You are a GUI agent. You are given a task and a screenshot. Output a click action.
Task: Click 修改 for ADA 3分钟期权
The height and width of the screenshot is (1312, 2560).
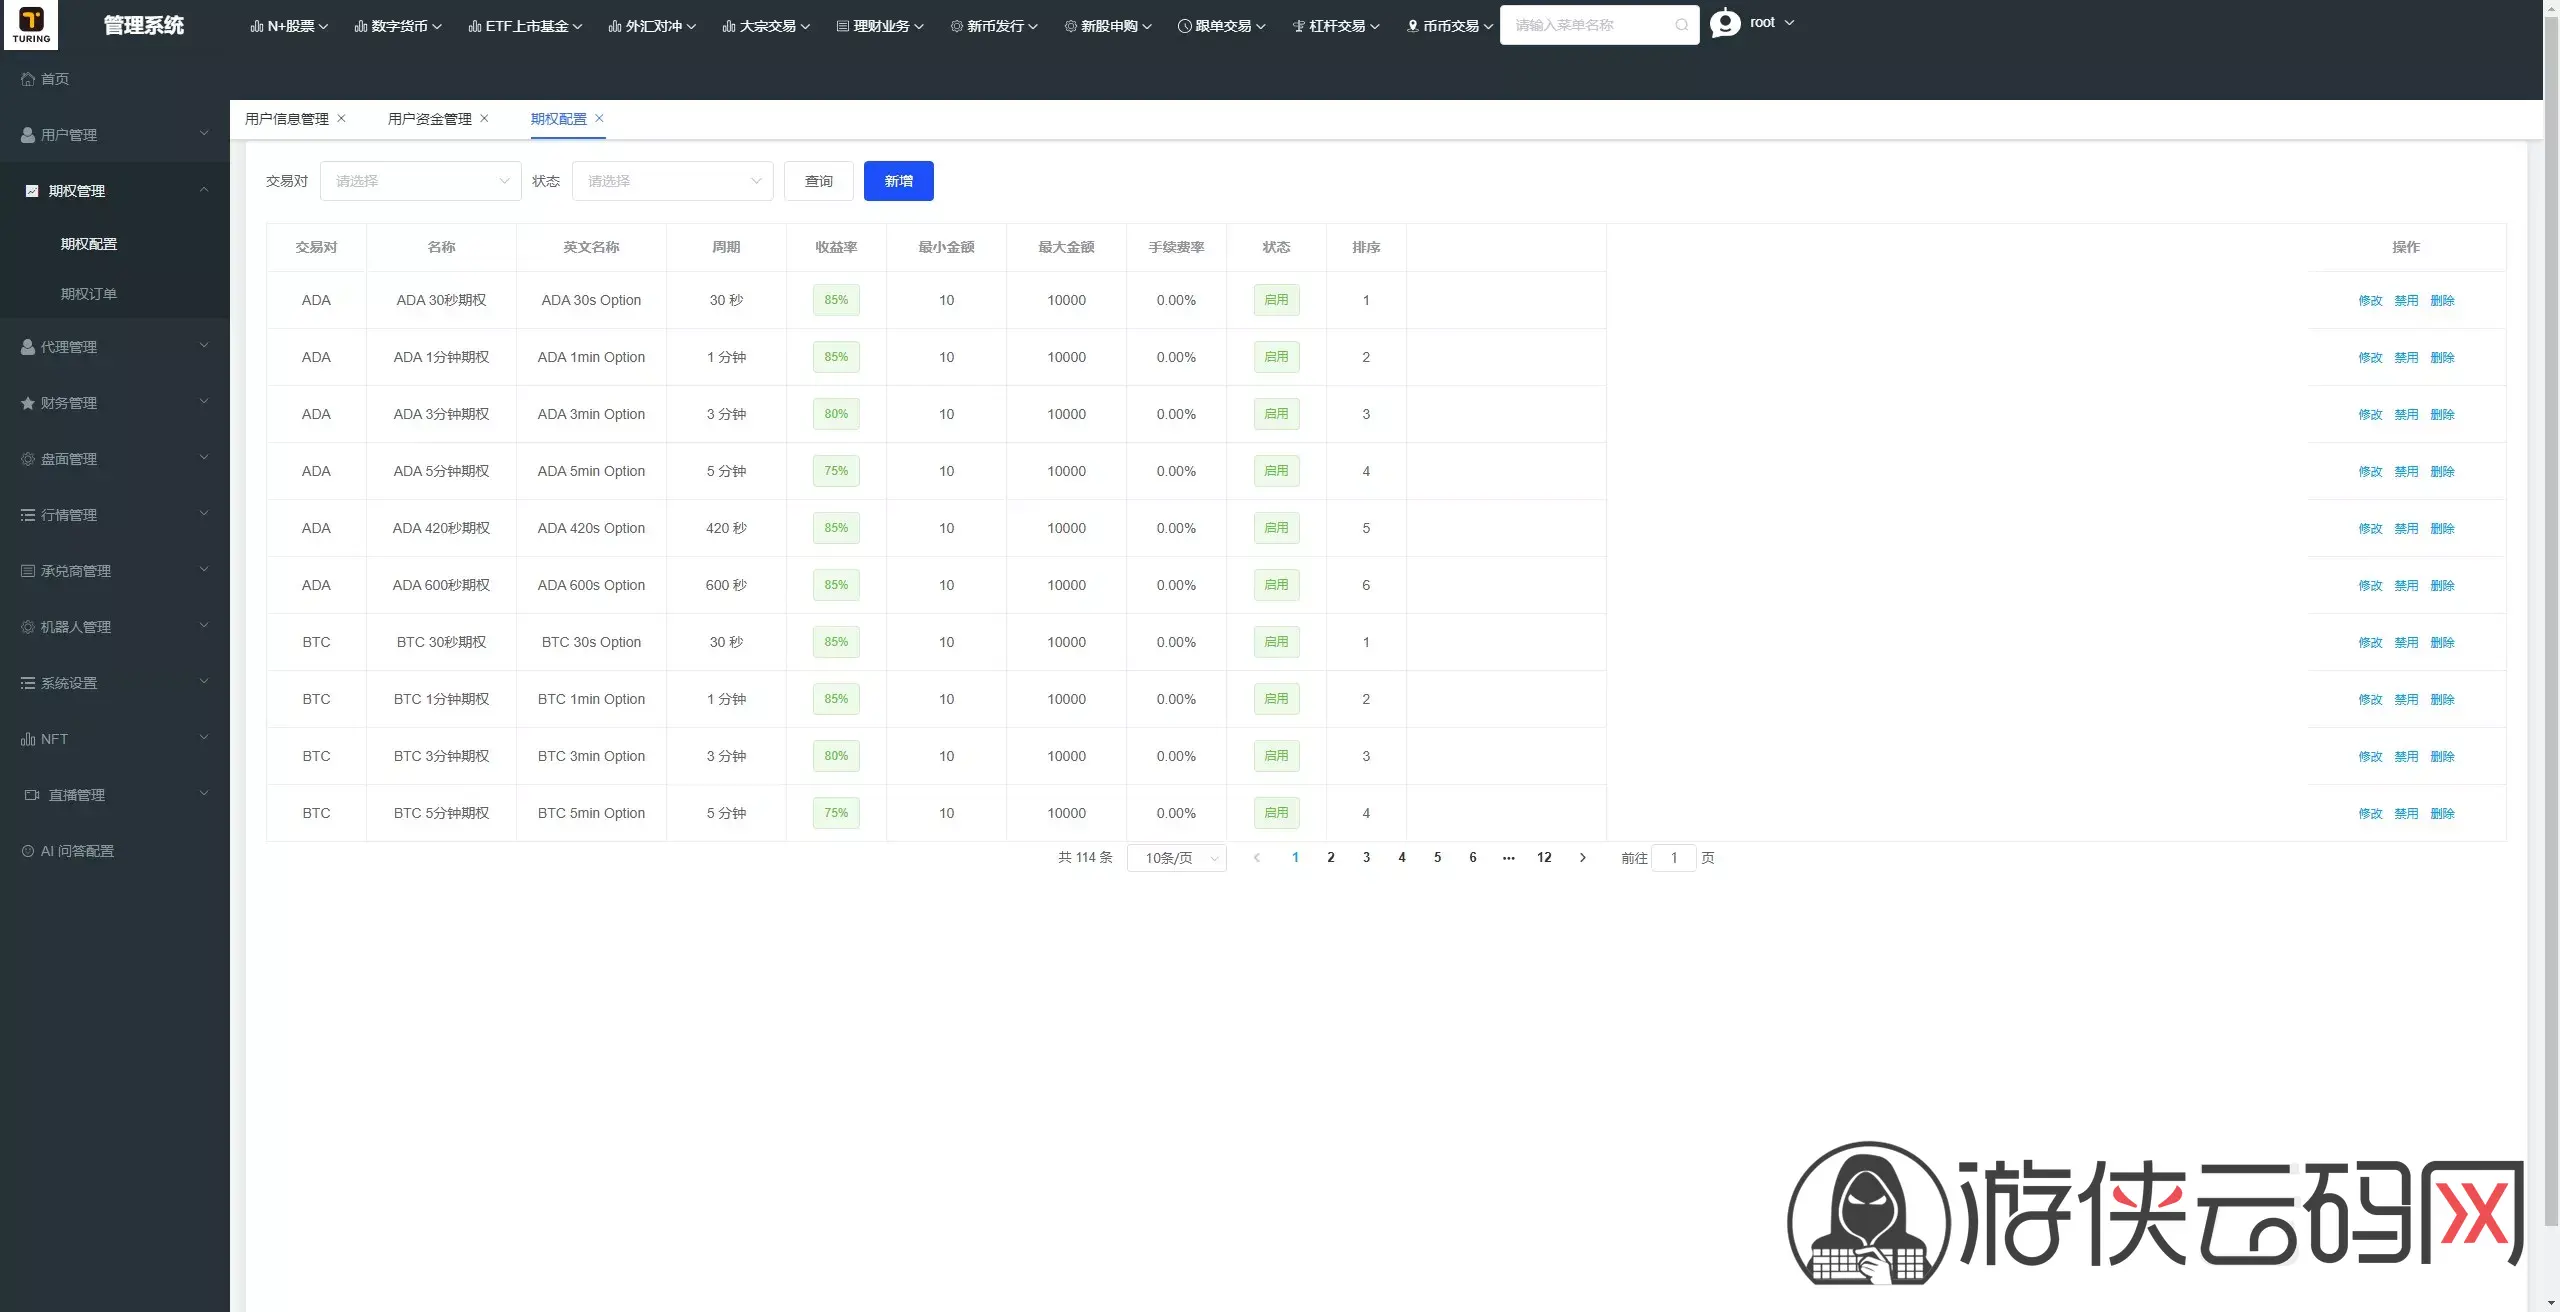(x=2369, y=414)
